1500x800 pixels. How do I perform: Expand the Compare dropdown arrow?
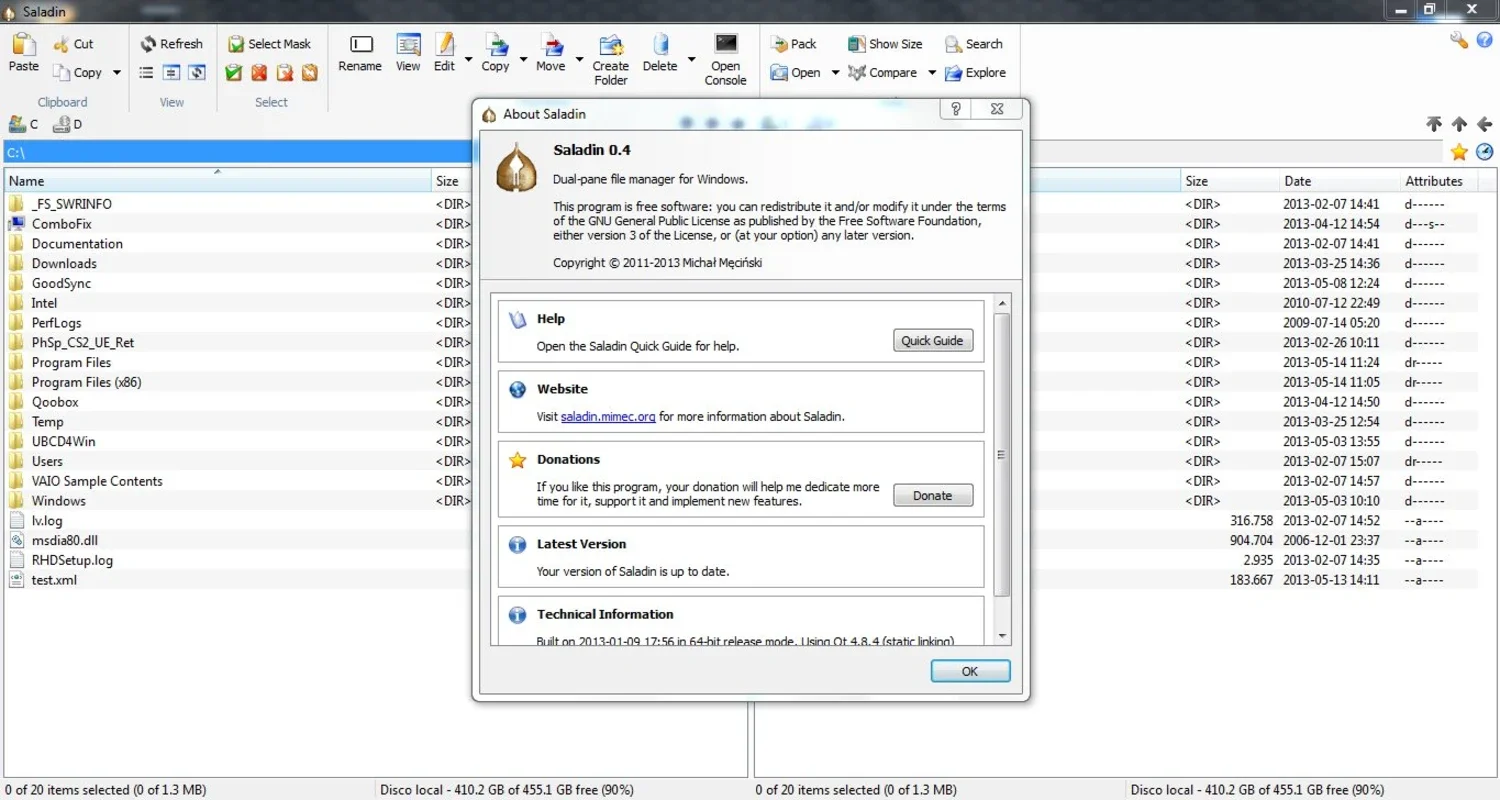click(x=931, y=72)
